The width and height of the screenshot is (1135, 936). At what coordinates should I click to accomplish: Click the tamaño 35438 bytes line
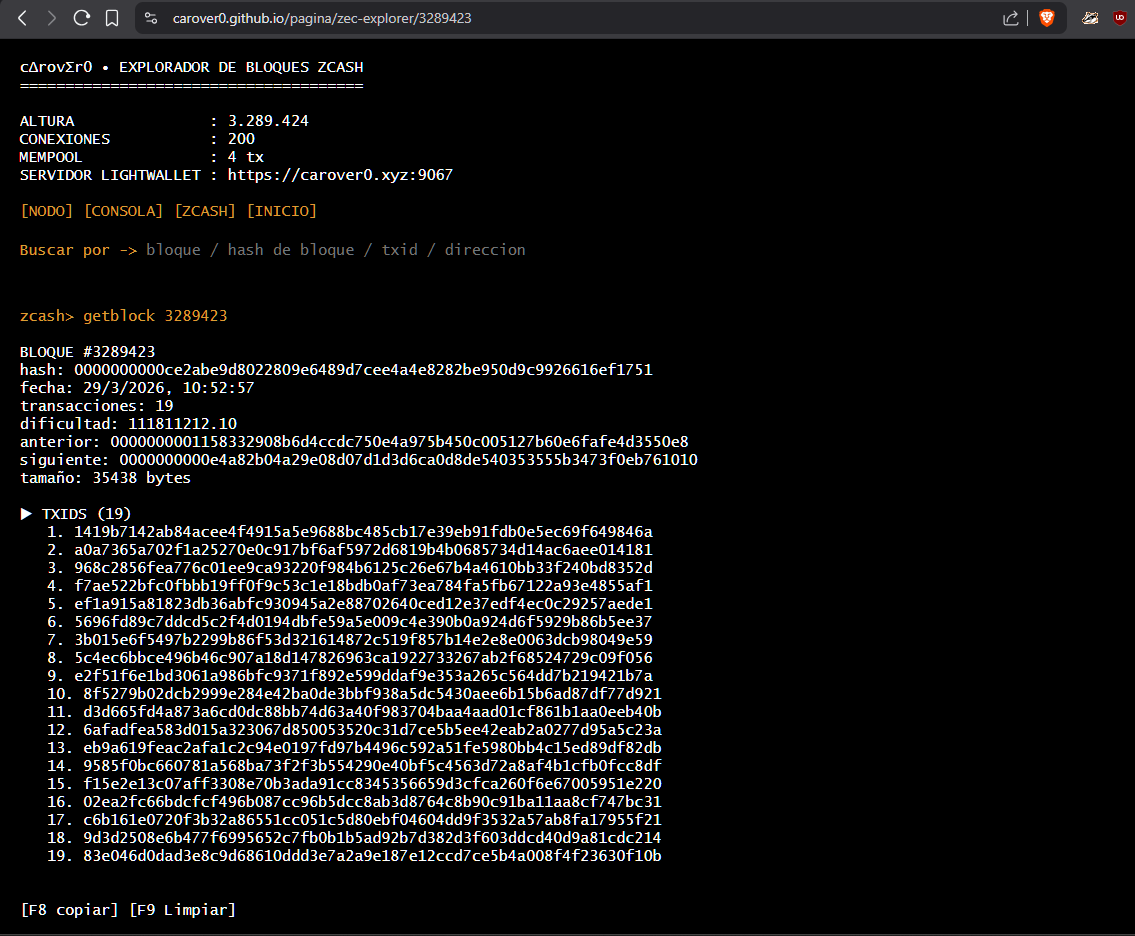(105, 478)
